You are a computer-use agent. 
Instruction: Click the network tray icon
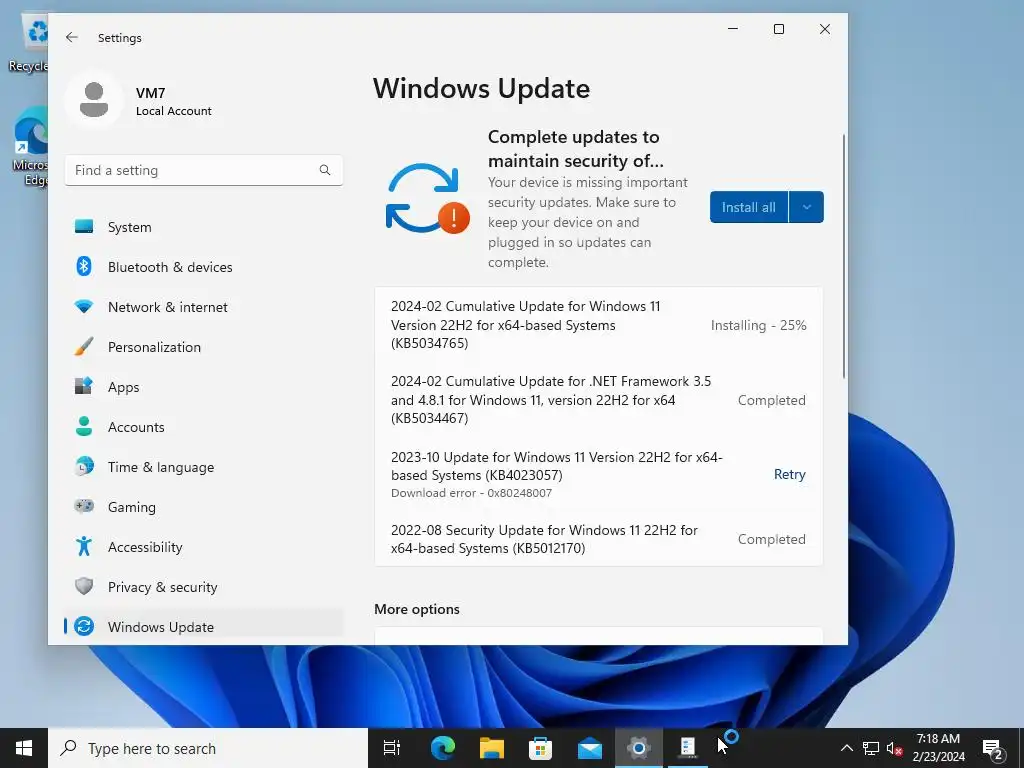(x=871, y=748)
